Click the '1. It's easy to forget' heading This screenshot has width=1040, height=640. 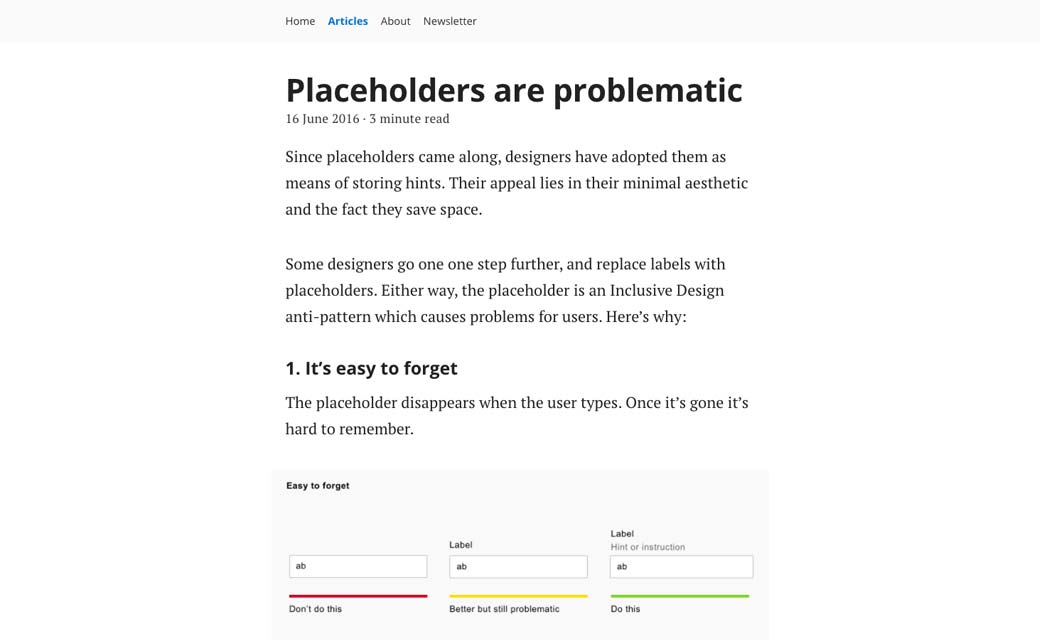pos(371,368)
